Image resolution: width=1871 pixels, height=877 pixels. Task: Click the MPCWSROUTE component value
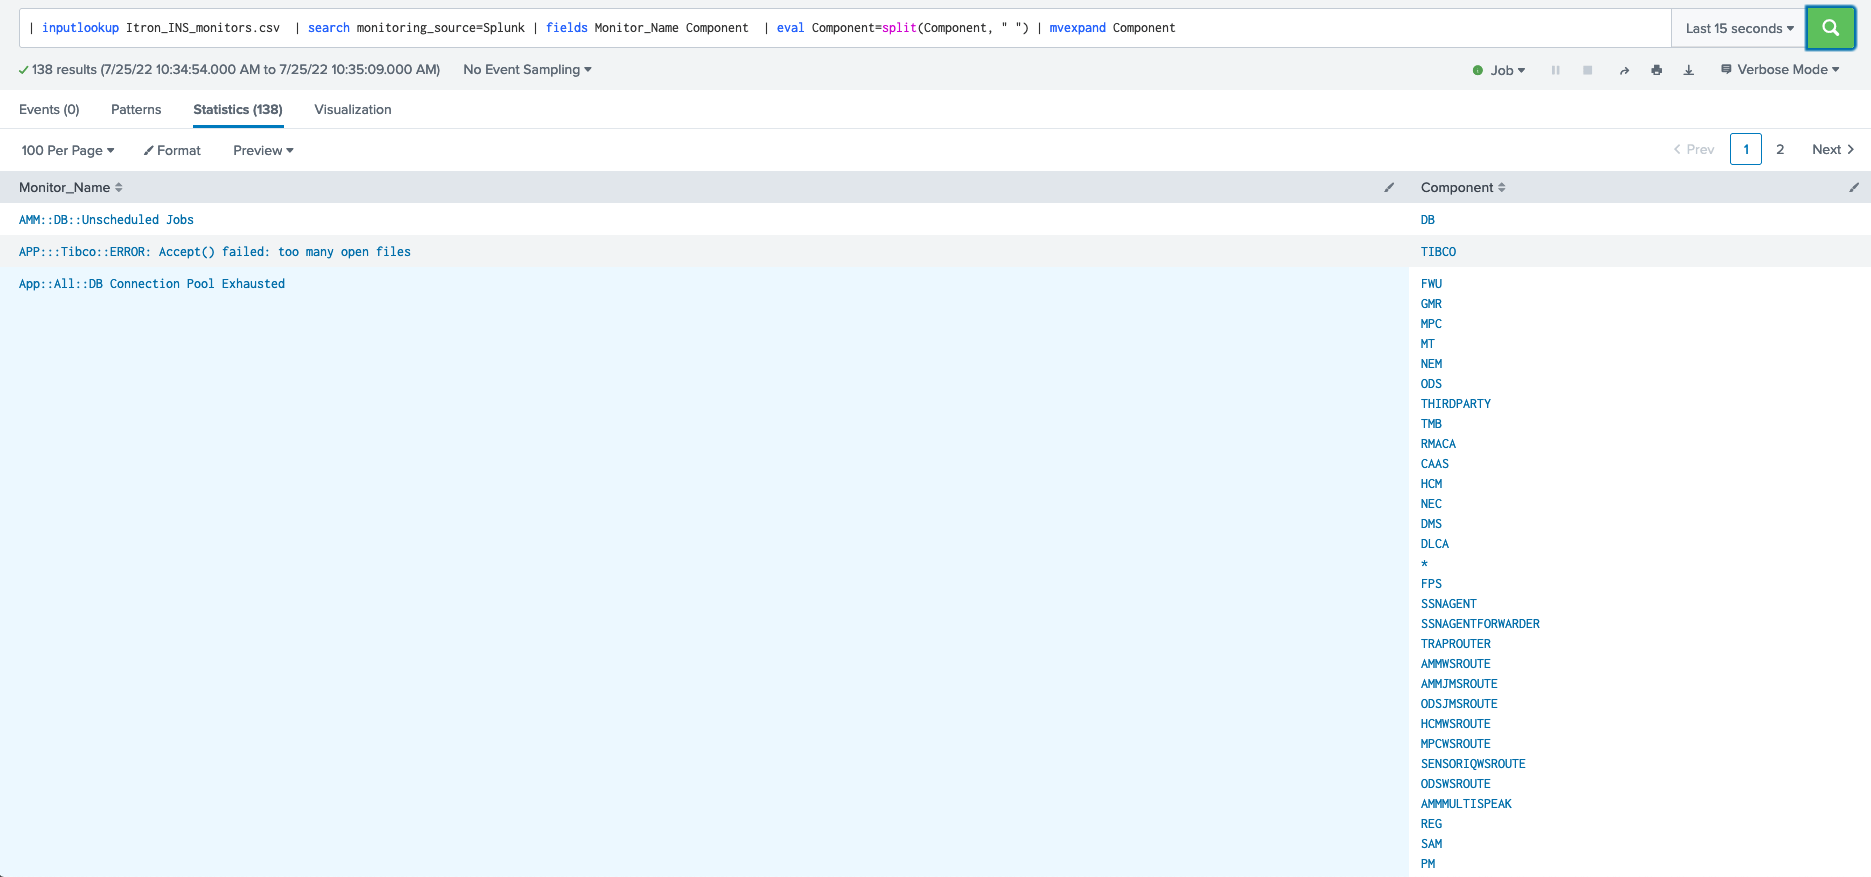(x=1456, y=743)
